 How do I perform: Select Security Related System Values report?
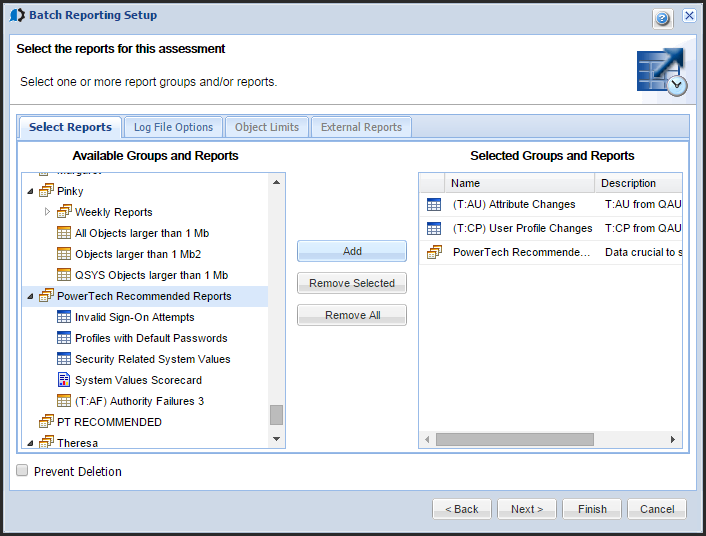(153, 359)
